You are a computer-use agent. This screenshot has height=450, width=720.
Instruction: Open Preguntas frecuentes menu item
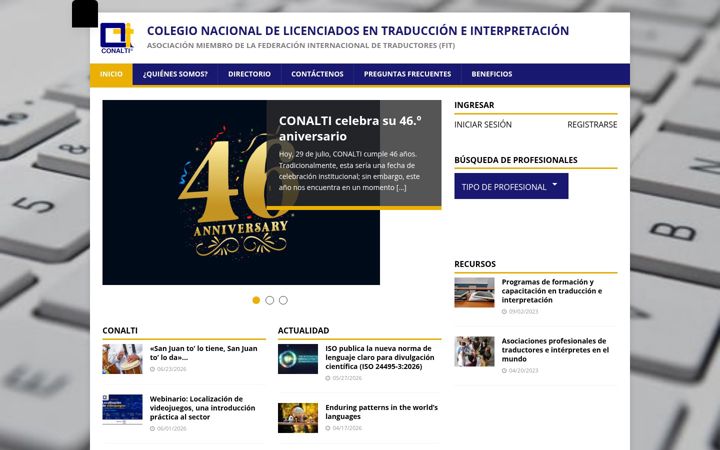(407, 74)
